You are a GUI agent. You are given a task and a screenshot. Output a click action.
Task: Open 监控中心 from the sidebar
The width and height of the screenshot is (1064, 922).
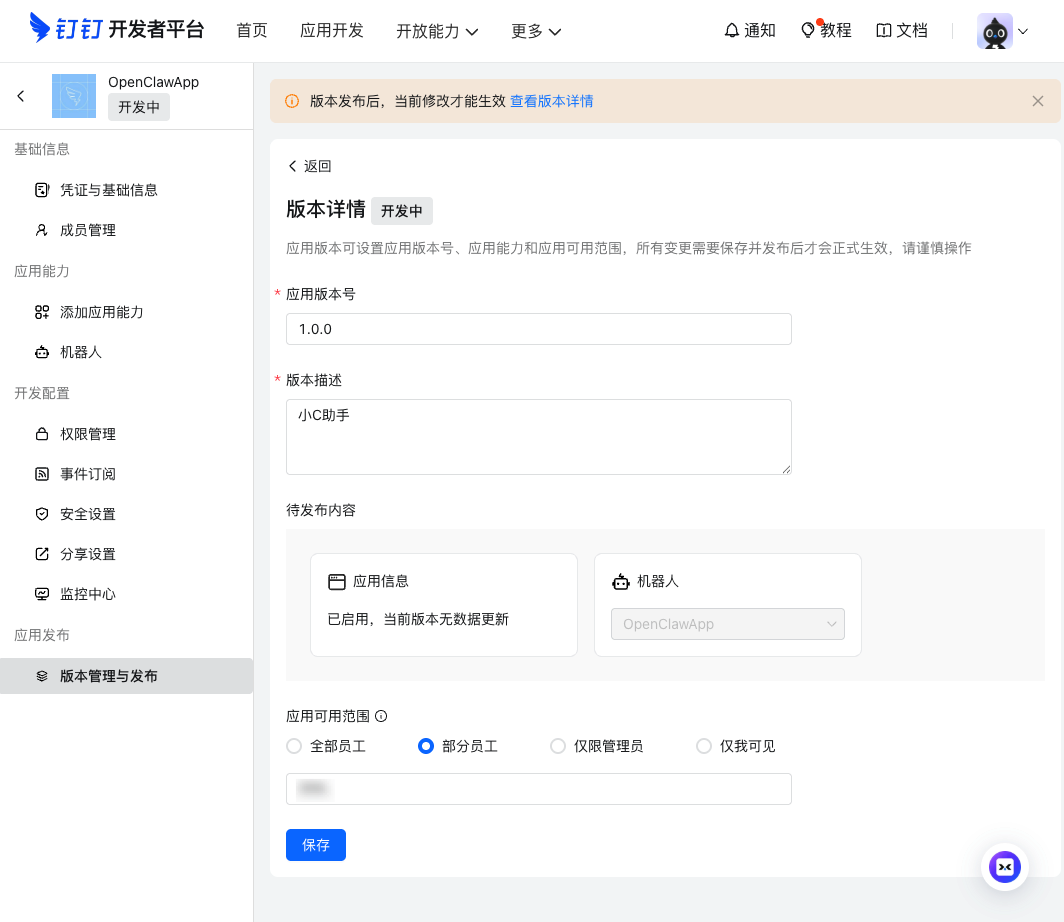click(x=87, y=594)
